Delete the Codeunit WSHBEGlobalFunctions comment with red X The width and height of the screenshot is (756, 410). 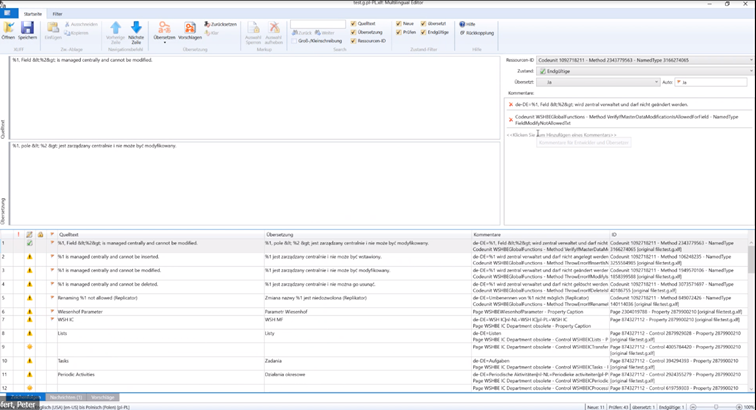(x=511, y=120)
